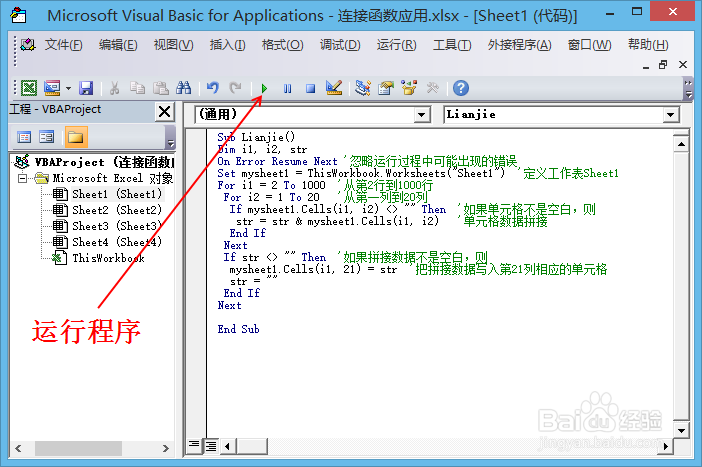Viewport: 702px width, 467px height.
Task: Click the project panel horizontal scrollbar thumb
Action: pyautogui.click(x=78, y=448)
